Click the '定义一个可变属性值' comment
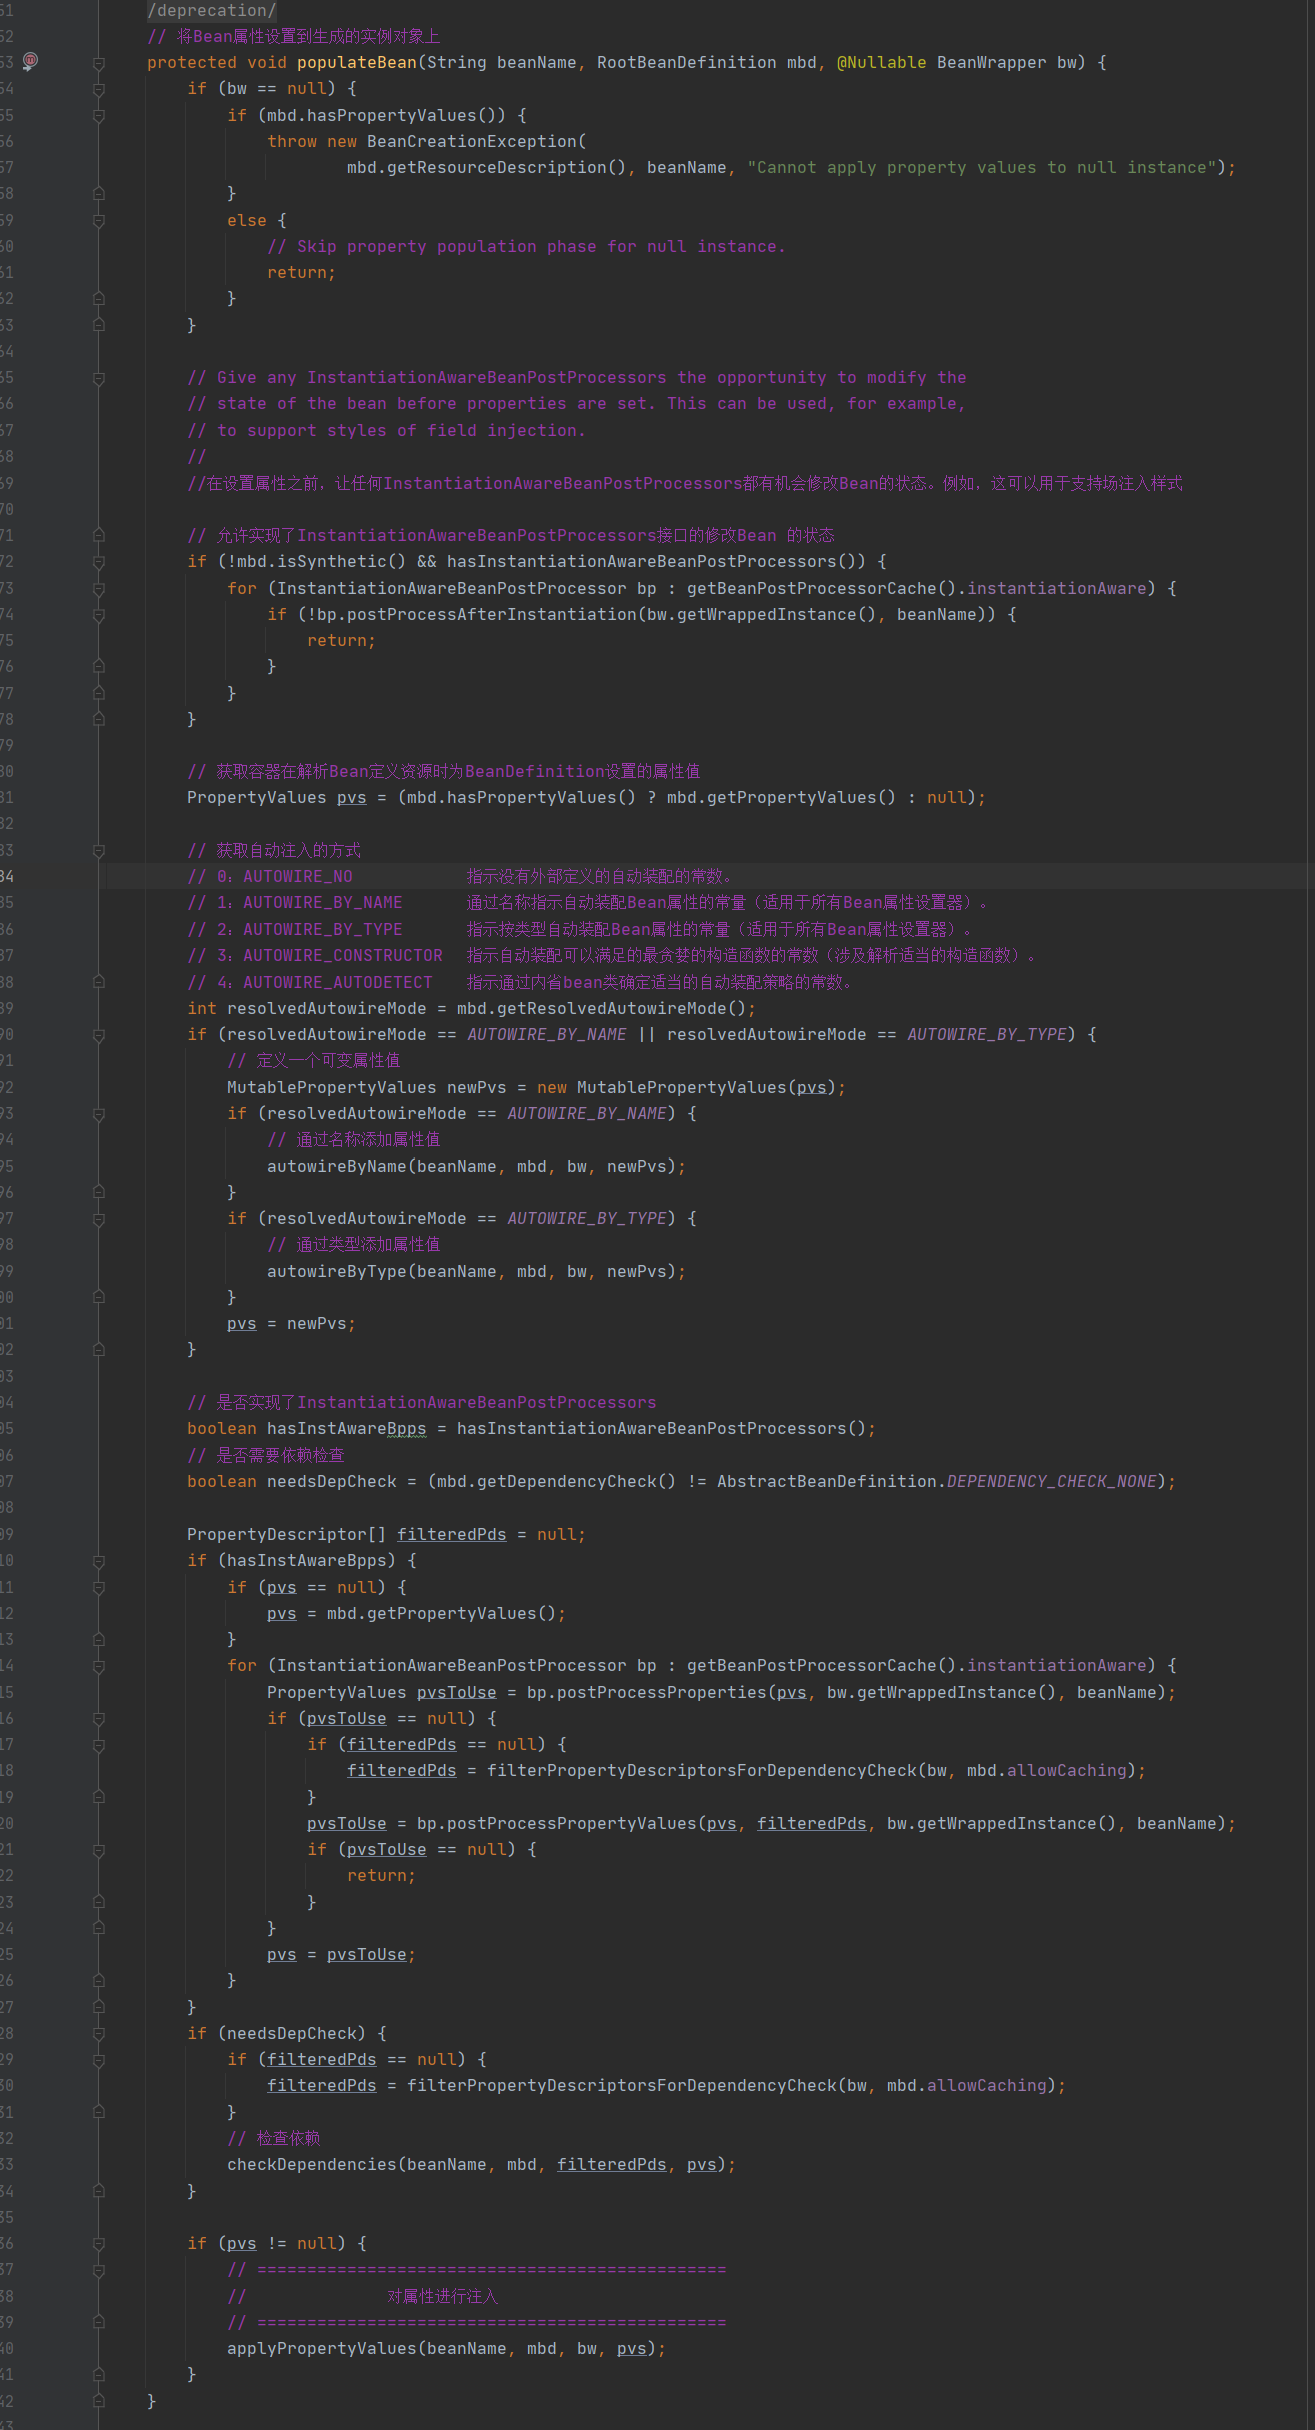The width and height of the screenshot is (1315, 2430). [x=313, y=1060]
